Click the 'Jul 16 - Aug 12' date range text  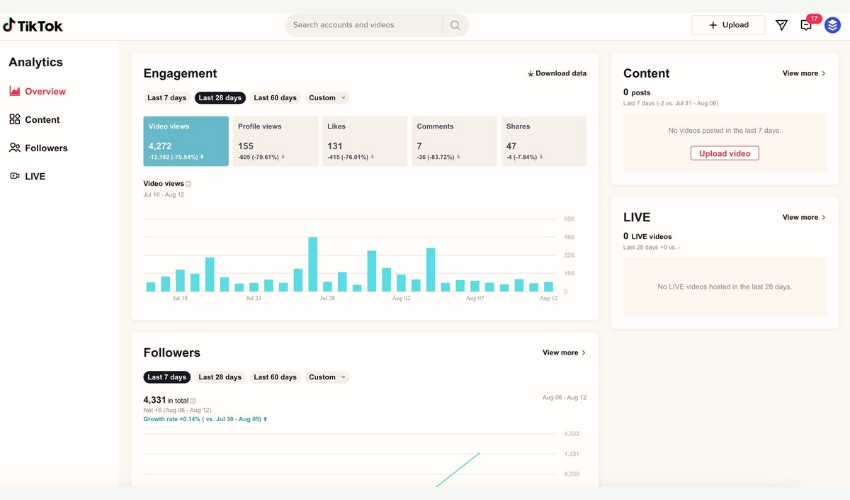pyautogui.click(x=164, y=195)
